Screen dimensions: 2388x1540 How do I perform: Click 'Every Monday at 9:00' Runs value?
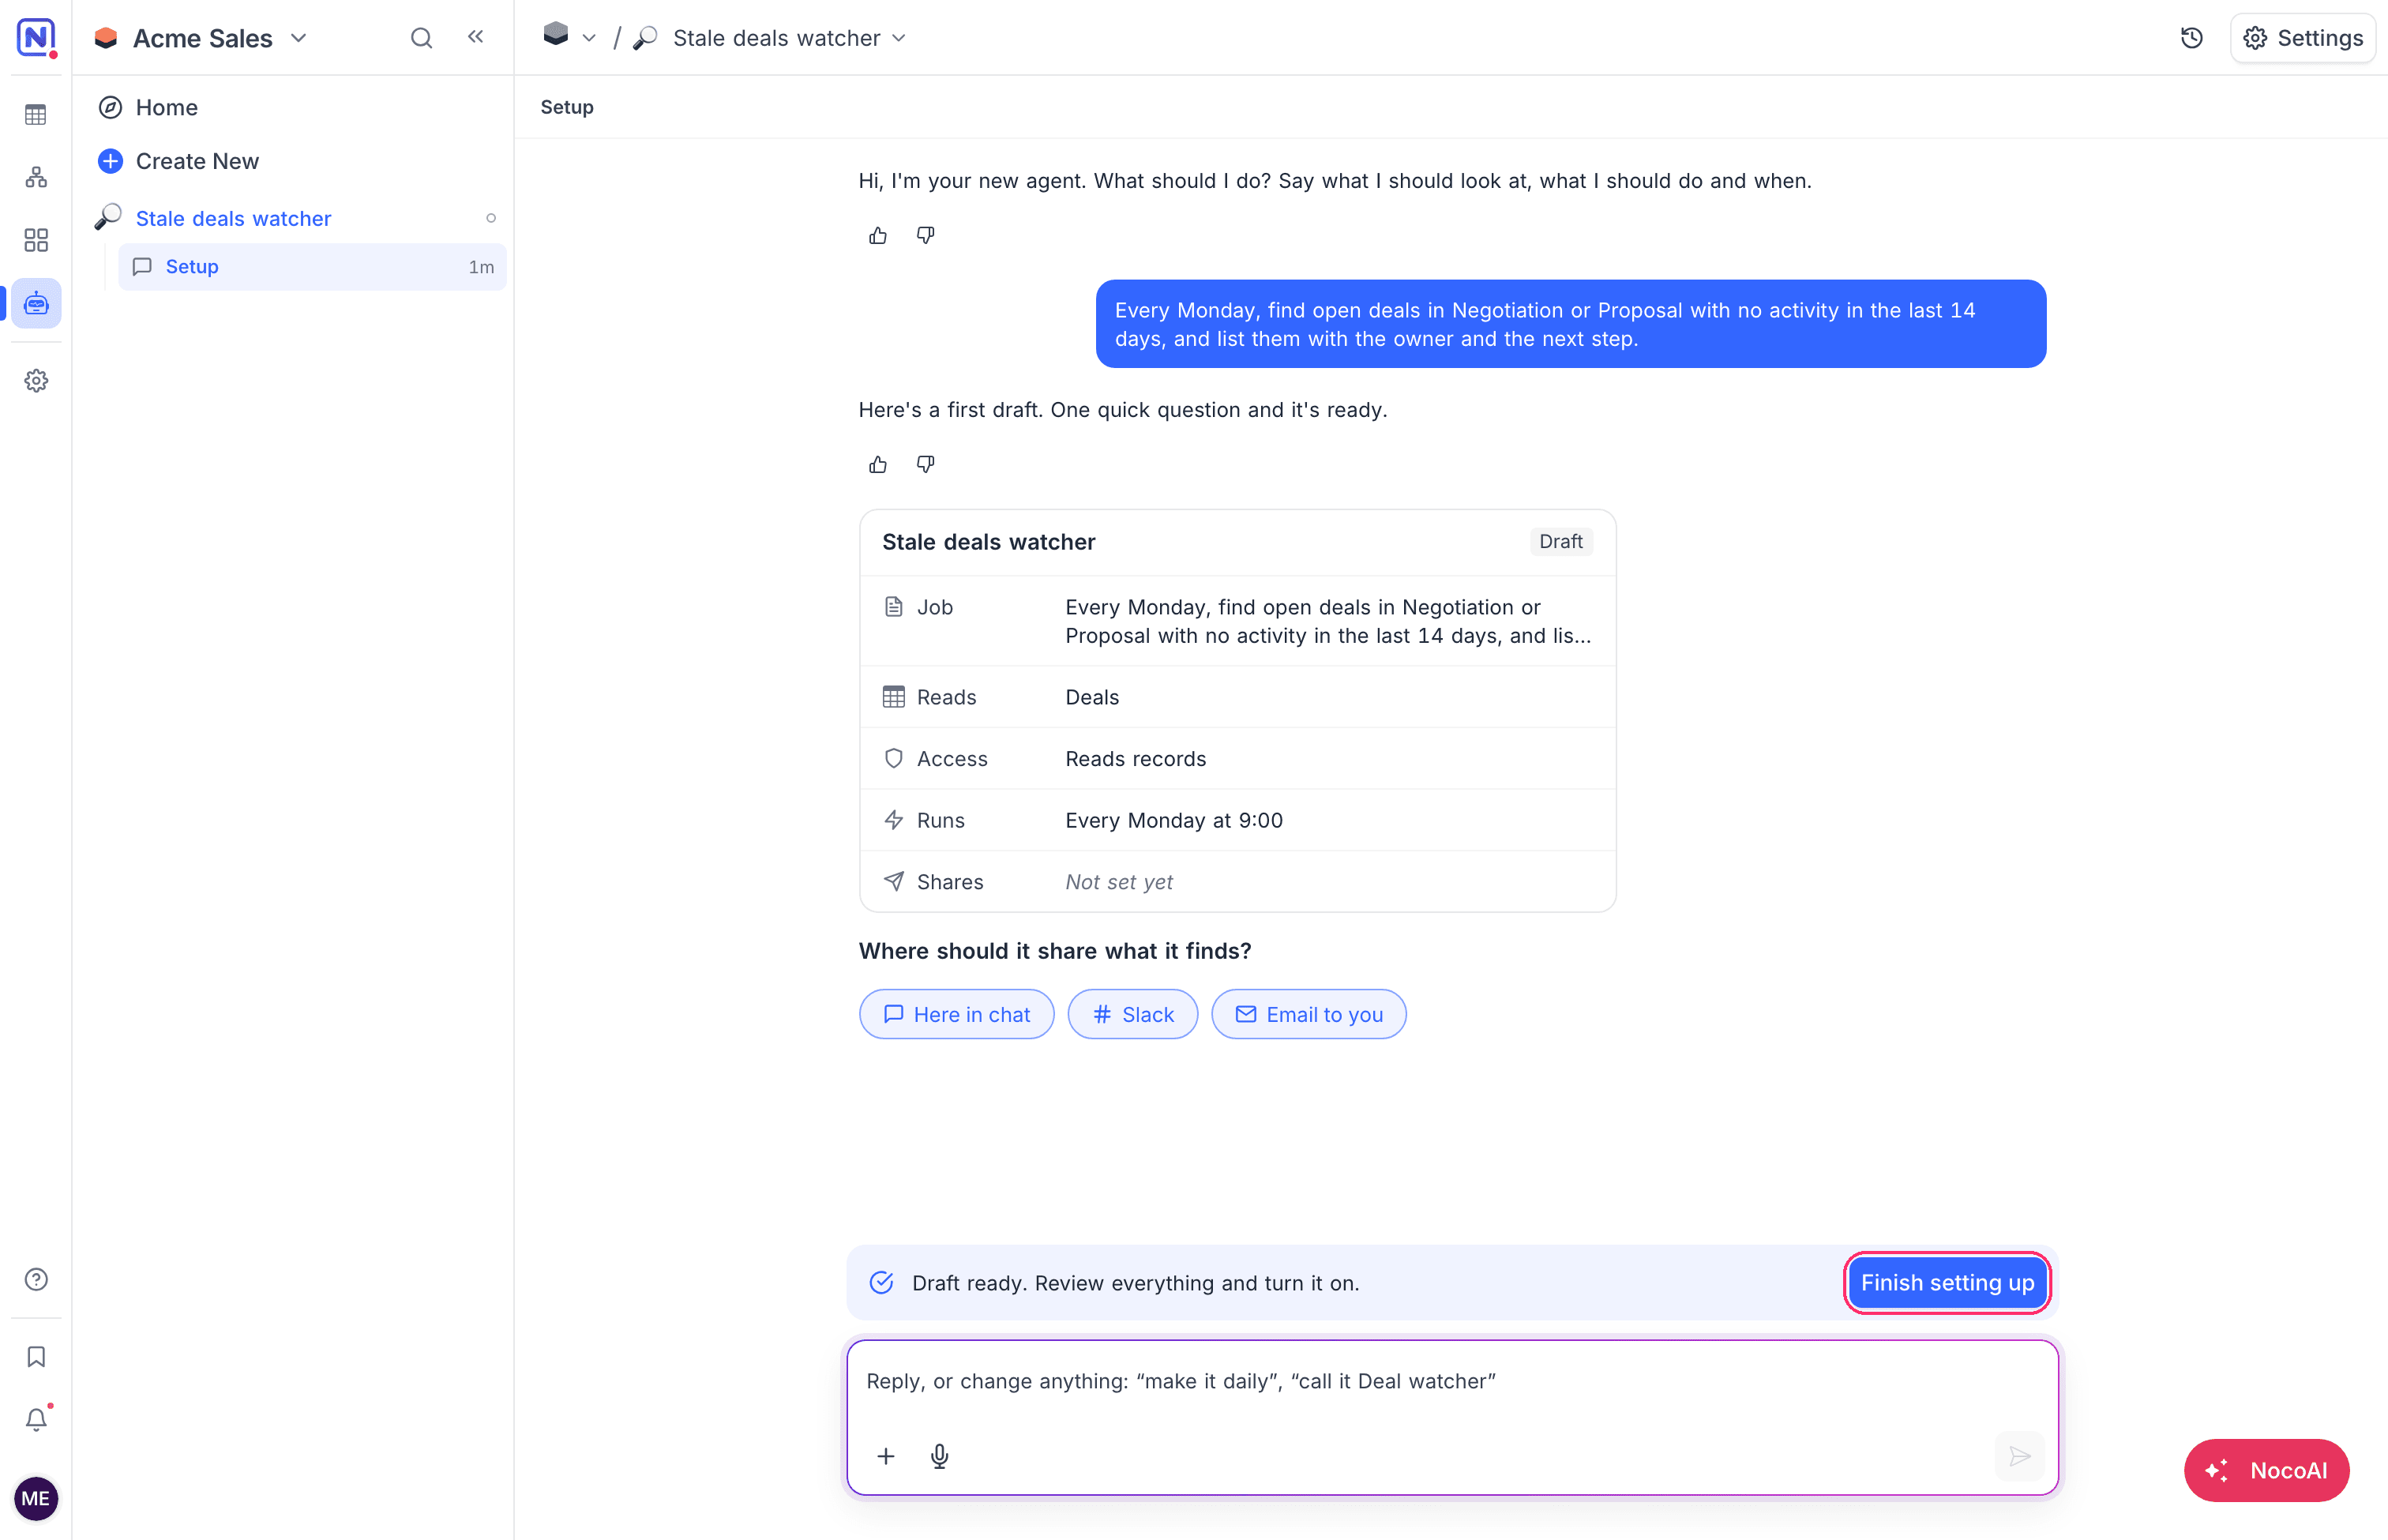pyautogui.click(x=1174, y=820)
